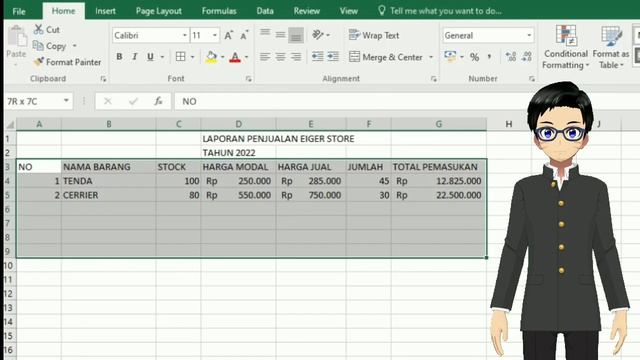
Task: Expand the Name Box dropdown
Action: pos(66,101)
